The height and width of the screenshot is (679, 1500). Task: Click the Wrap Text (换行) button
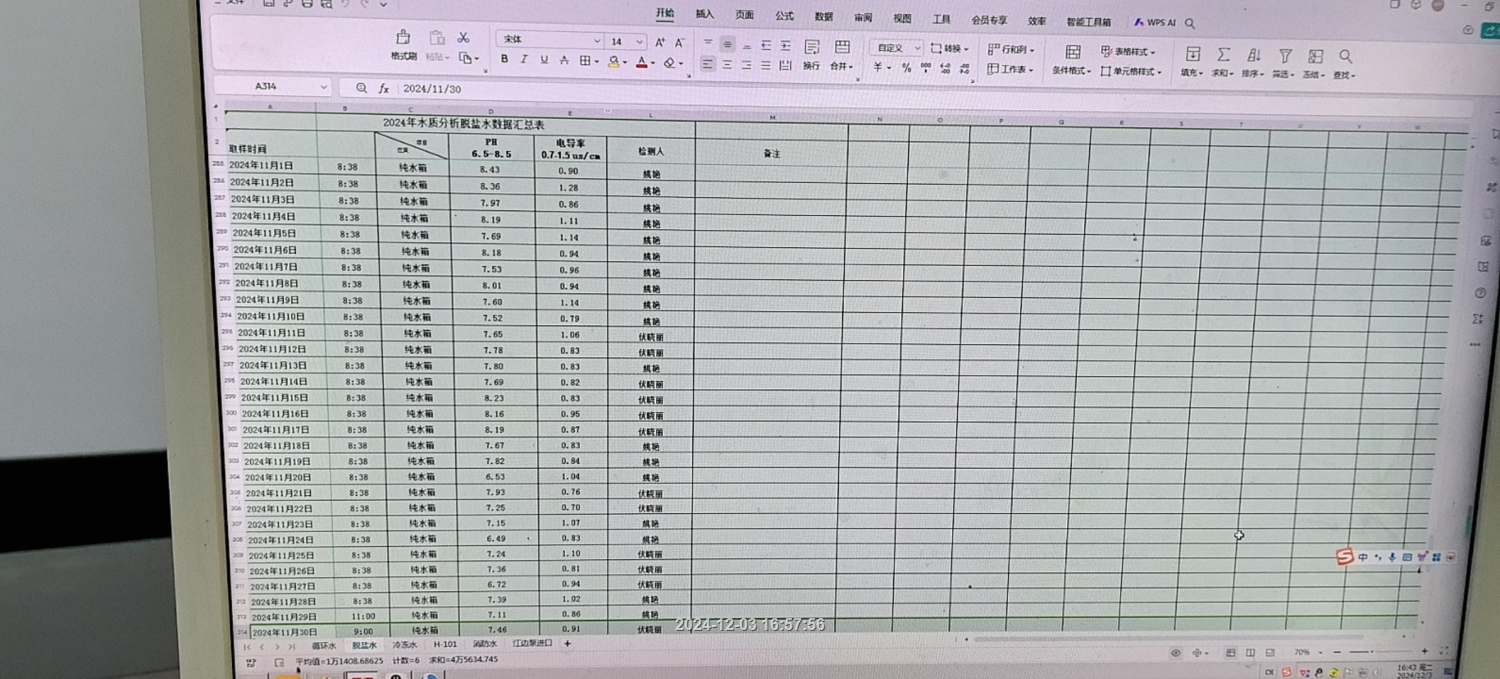click(x=811, y=55)
